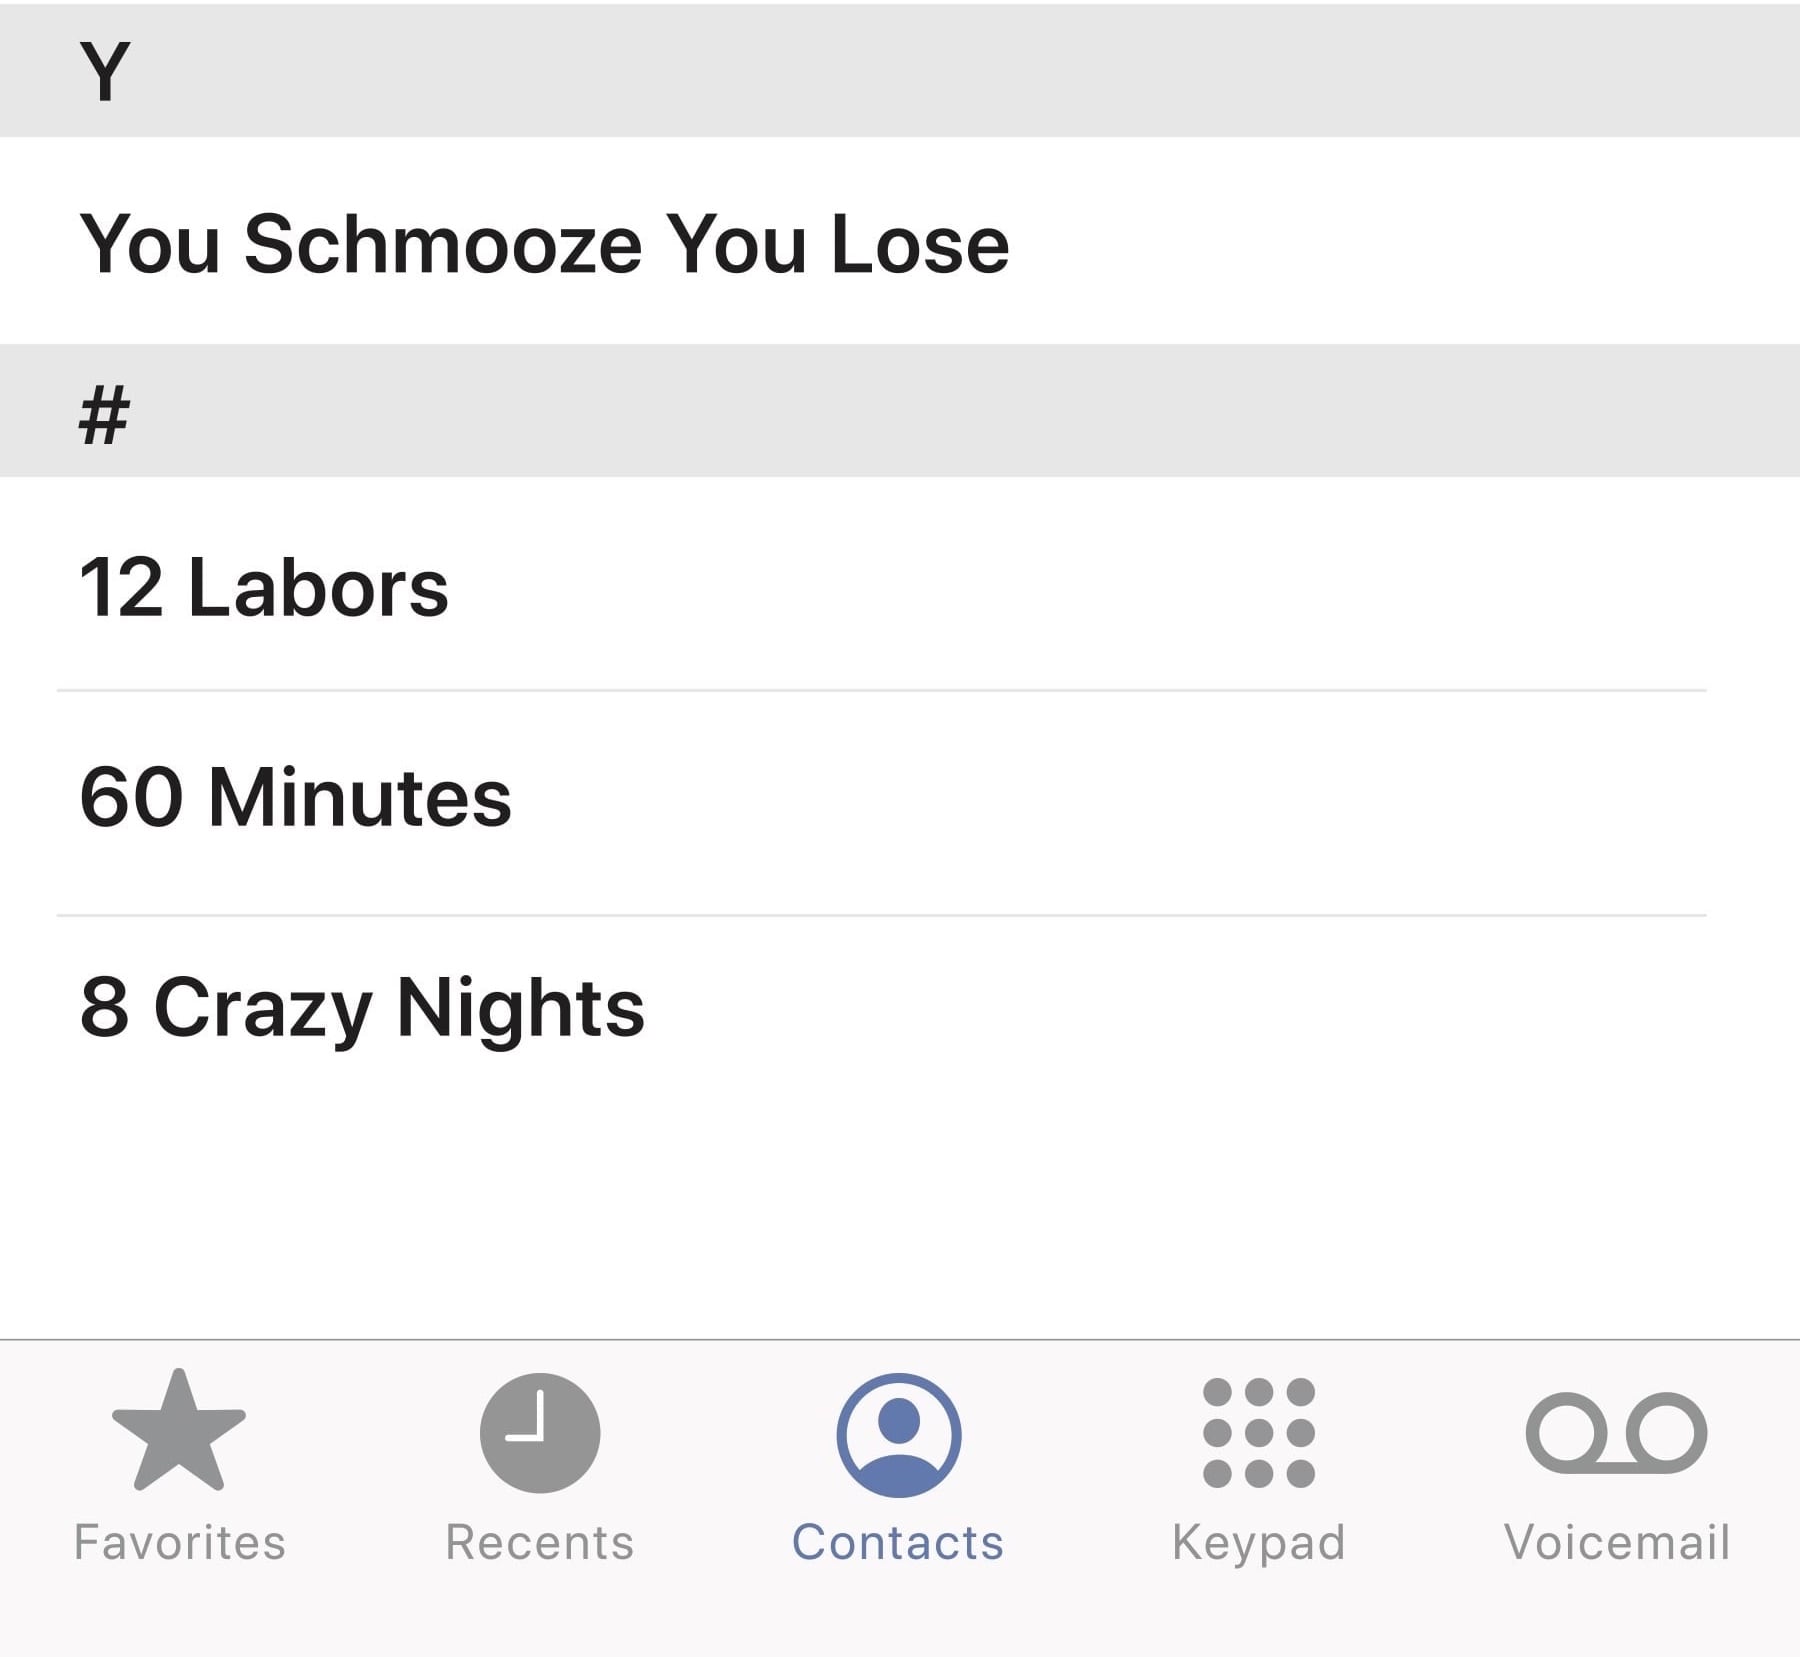Screen dimensions: 1800x1657
Task: Open Recents via the clock icon
Action: pos(540,1432)
